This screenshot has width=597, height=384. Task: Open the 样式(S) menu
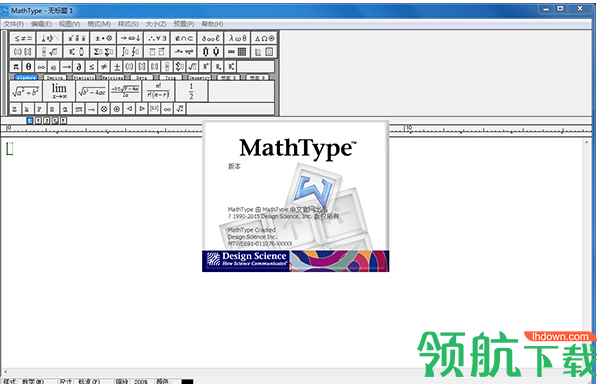click(128, 24)
